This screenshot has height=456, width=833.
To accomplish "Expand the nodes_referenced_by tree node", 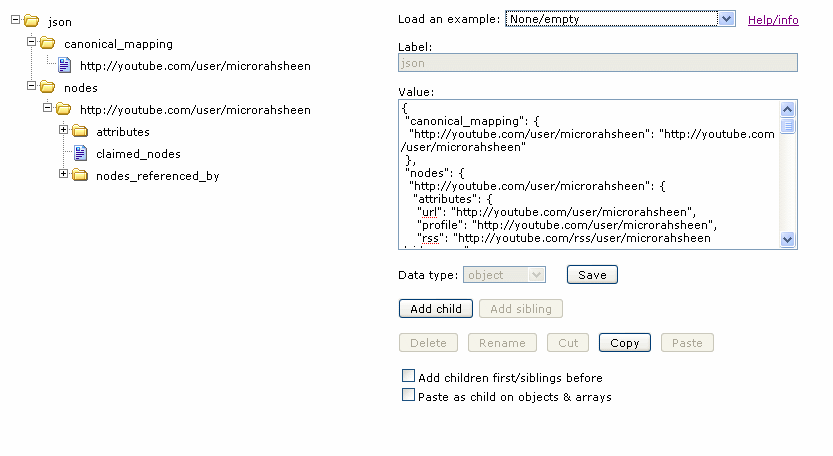I will pos(64,174).
